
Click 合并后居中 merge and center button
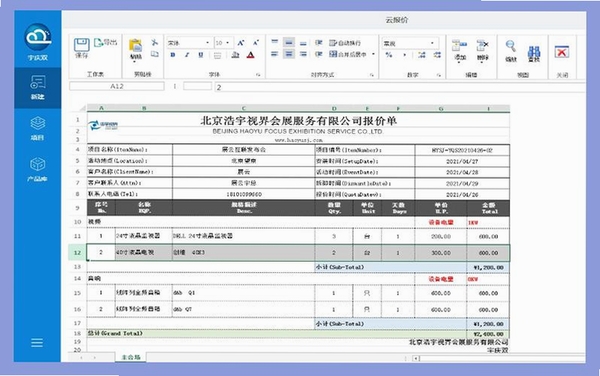click(x=348, y=54)
